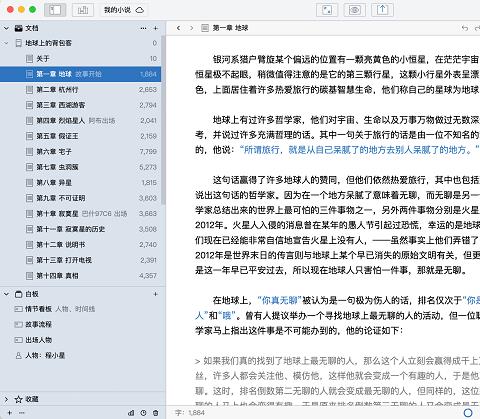Open the 故事流程 whiteboard

point(80,324)
